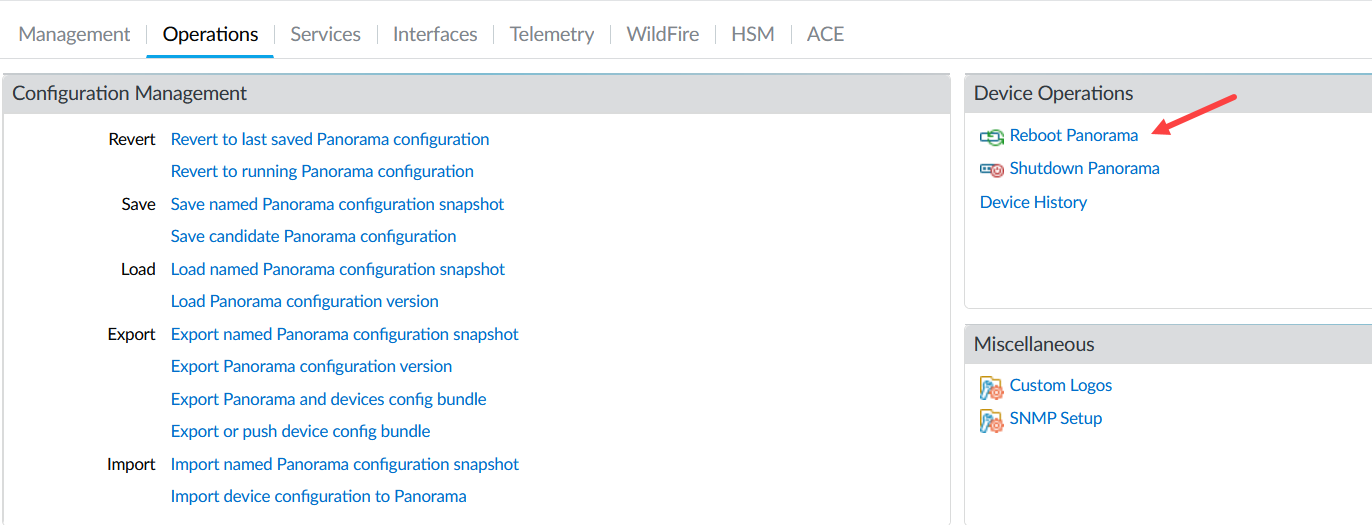Open the WildFire tab
Image resolution: width=1372 pixels, height=525 pixels.
pyautogui.click(x=663, y=34)
